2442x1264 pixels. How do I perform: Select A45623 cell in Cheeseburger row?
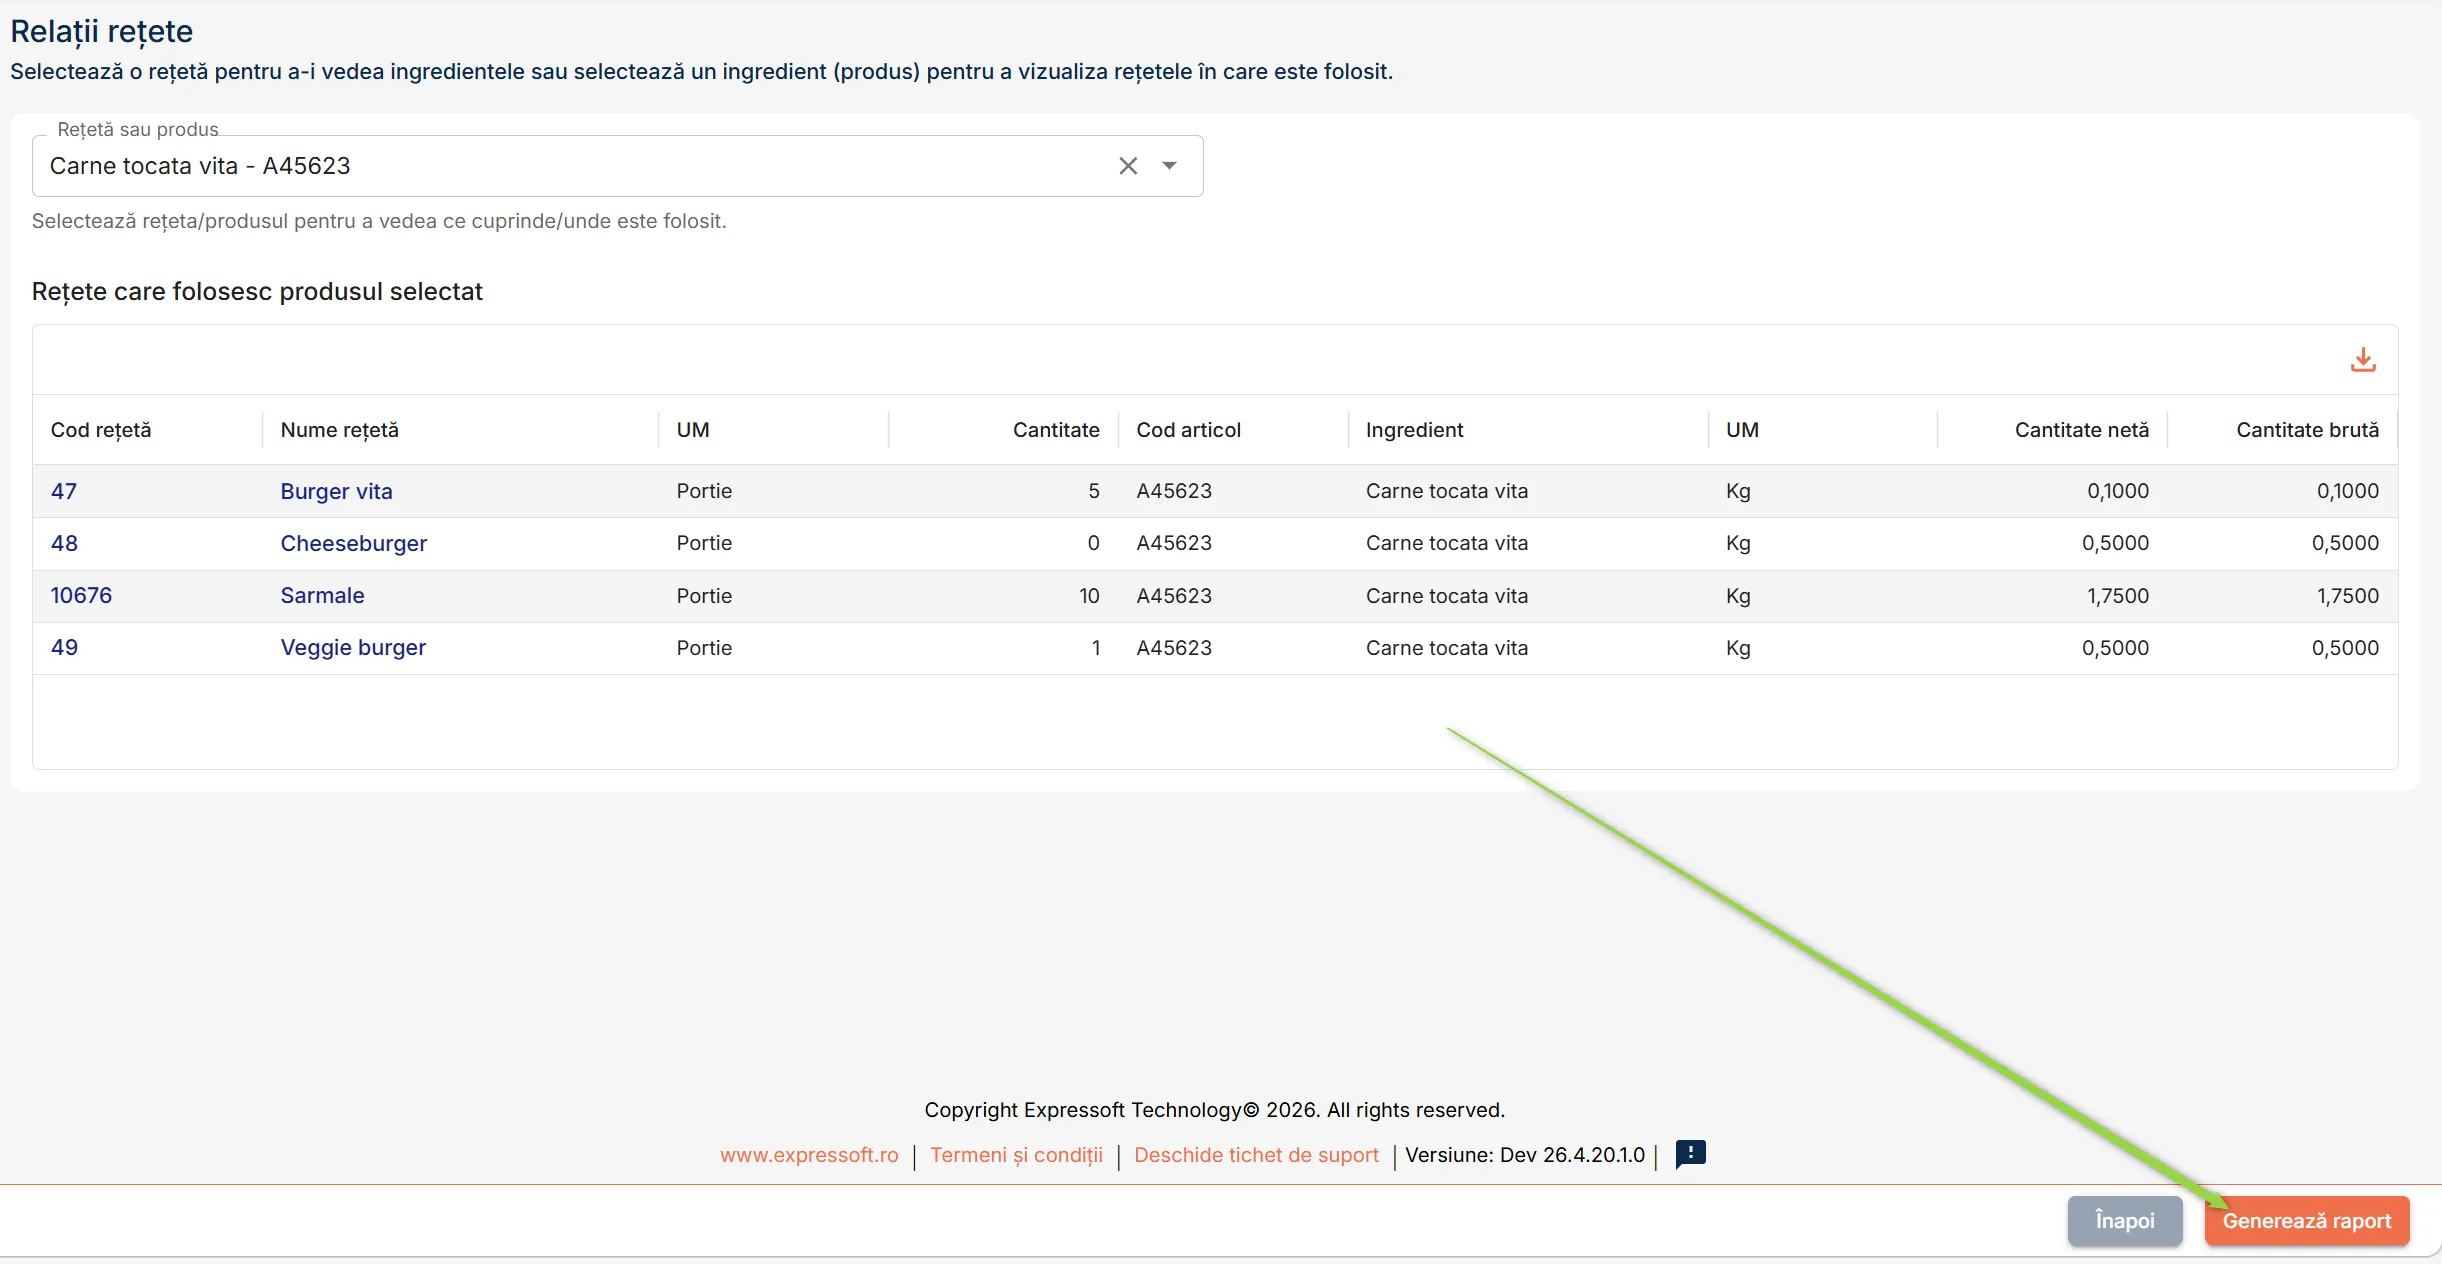[1174, 543]
